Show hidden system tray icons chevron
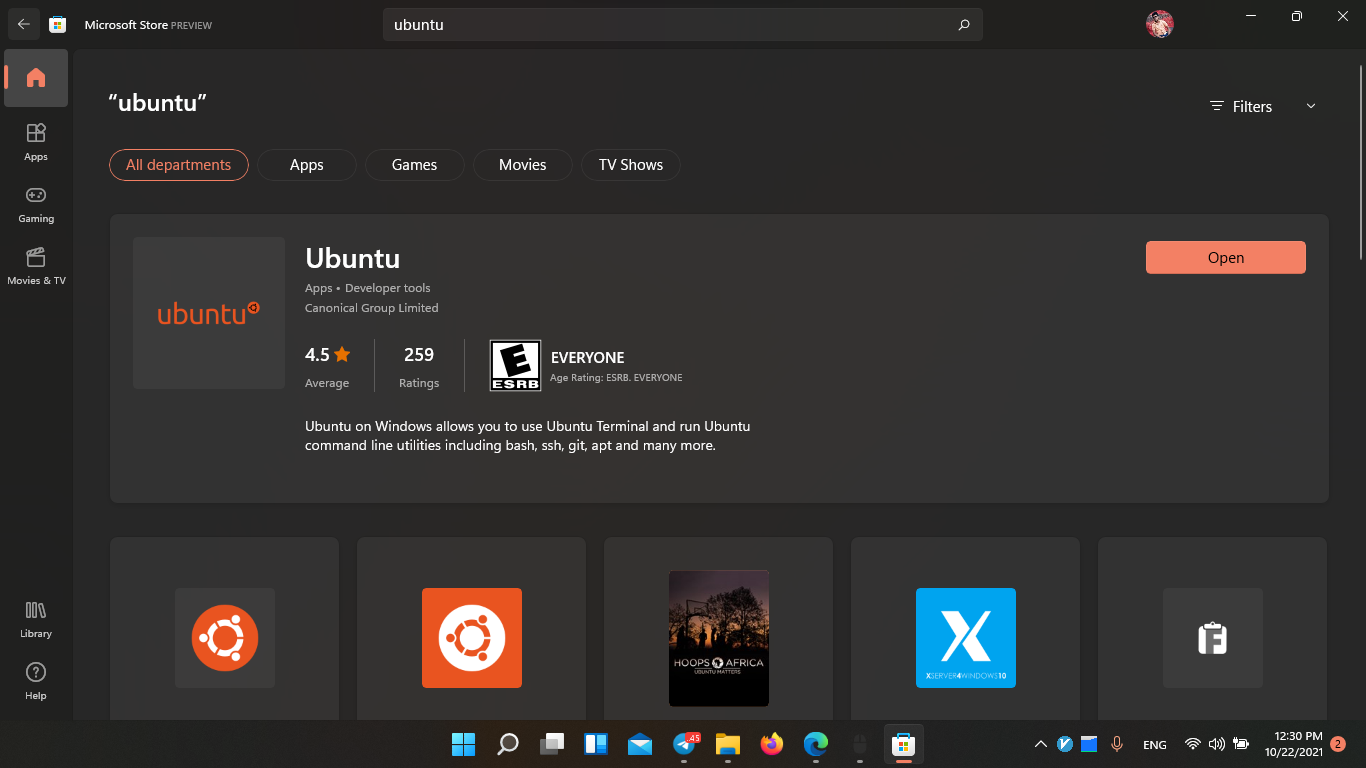 1040,744
